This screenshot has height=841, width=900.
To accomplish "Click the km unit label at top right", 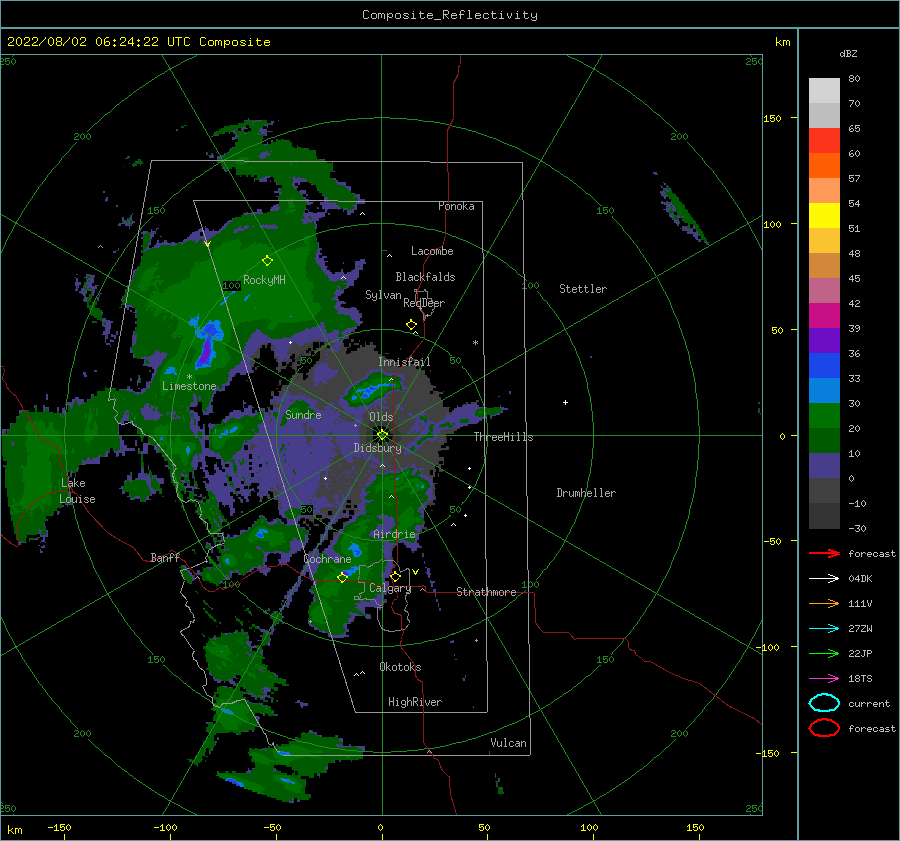I will tap(782, 42).
